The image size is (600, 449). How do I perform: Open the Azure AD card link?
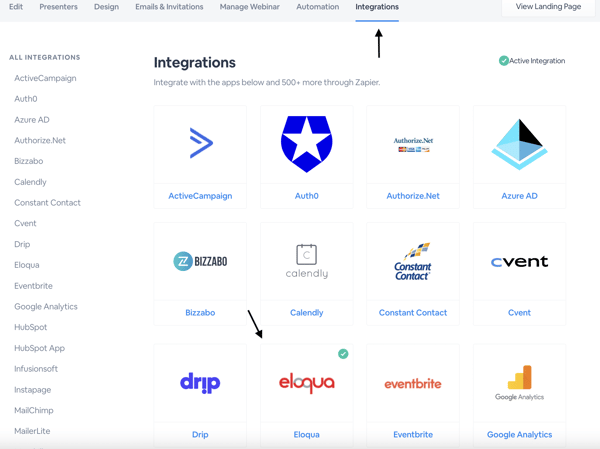coord(519,196)
